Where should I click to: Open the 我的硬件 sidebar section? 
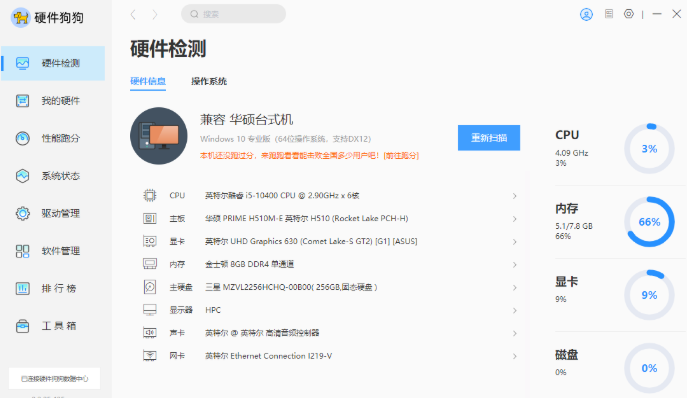53,101
